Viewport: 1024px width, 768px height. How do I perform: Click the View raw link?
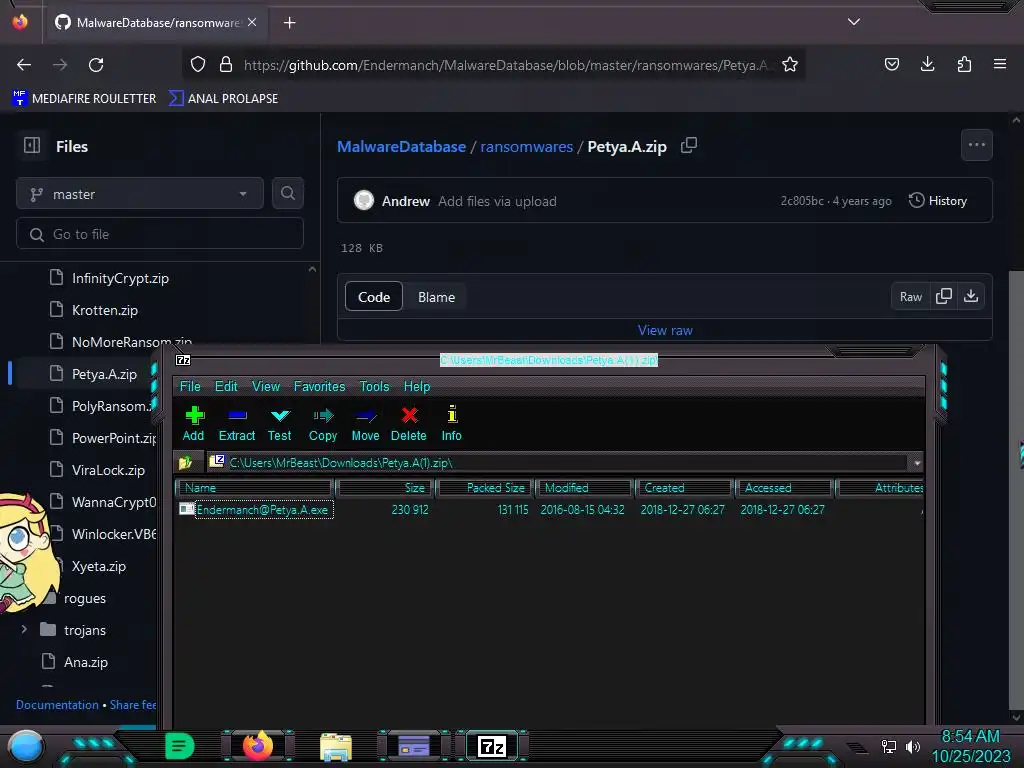(665, 330)
